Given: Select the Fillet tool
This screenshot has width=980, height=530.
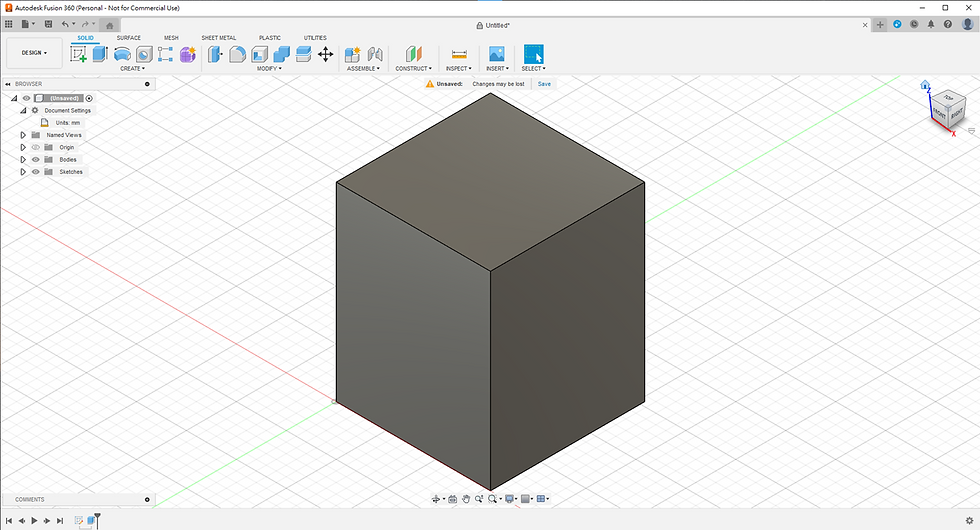Looking at the screenshot, I should tap(238, 54).
